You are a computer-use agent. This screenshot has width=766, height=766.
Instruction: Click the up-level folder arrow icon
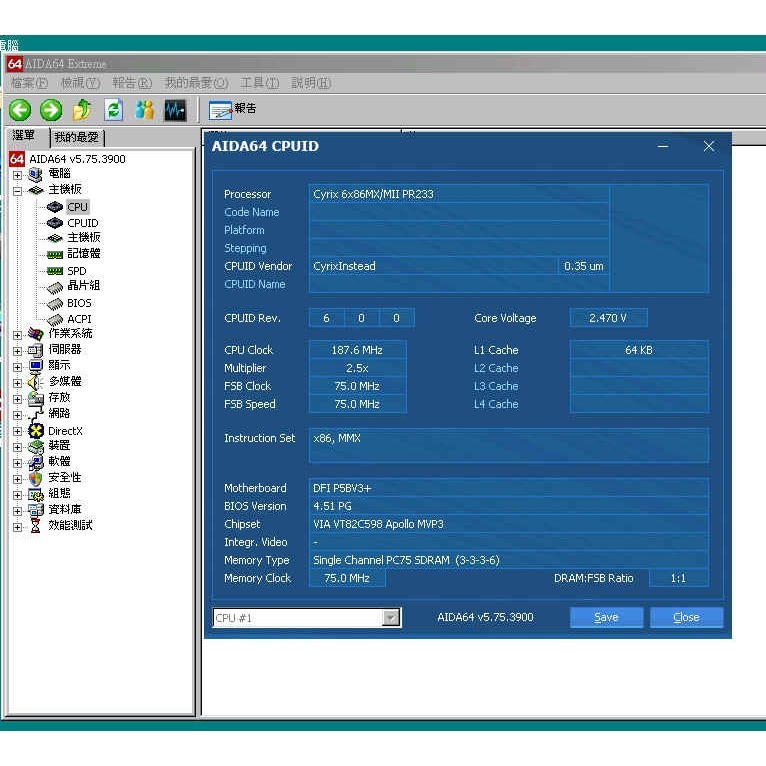(x=82, y=110)
